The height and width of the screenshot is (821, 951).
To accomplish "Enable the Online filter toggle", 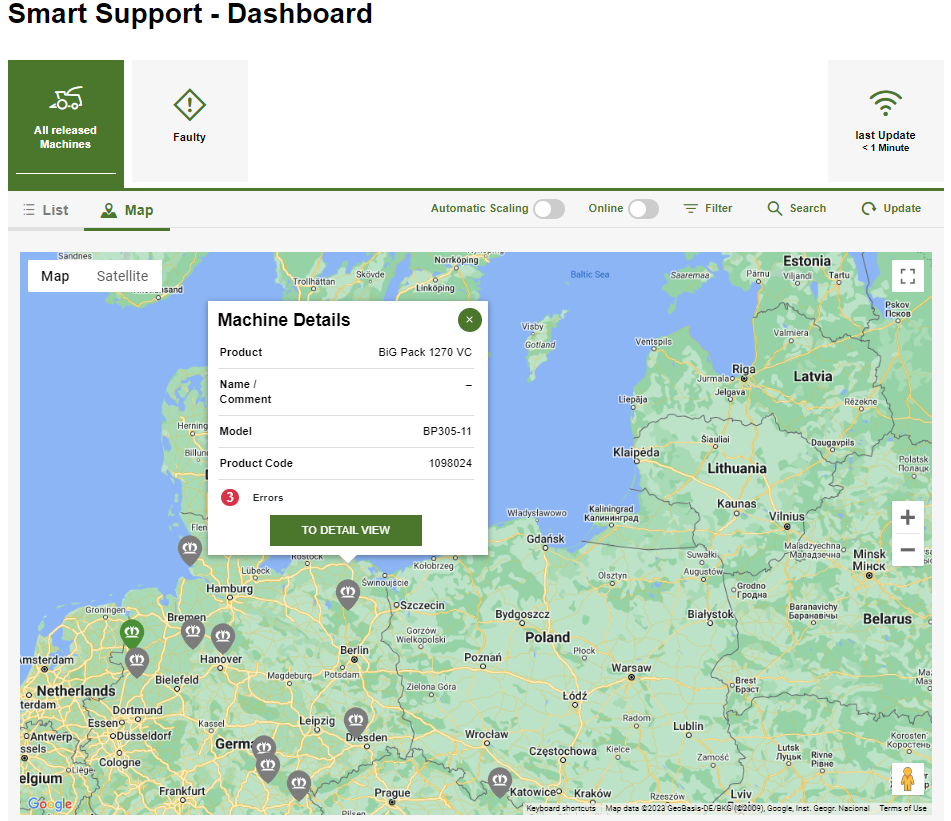I will tap(643, 209).
